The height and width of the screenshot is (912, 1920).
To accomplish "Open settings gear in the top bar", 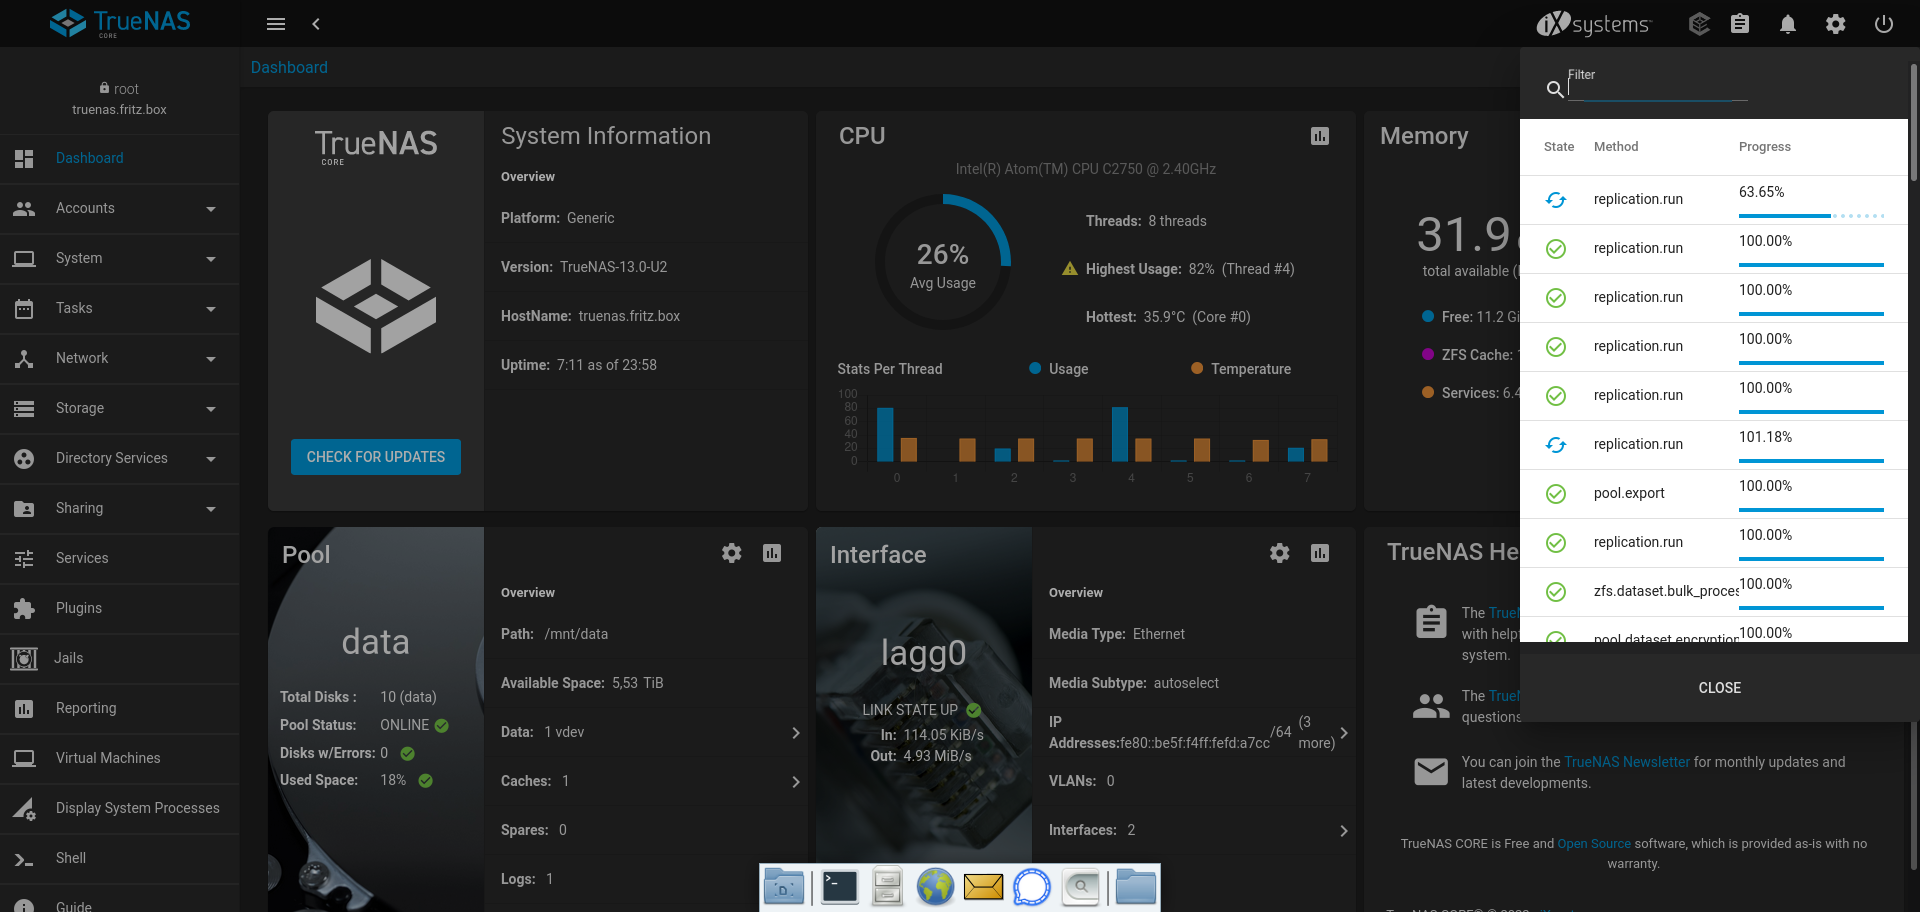I will 1836,24.
